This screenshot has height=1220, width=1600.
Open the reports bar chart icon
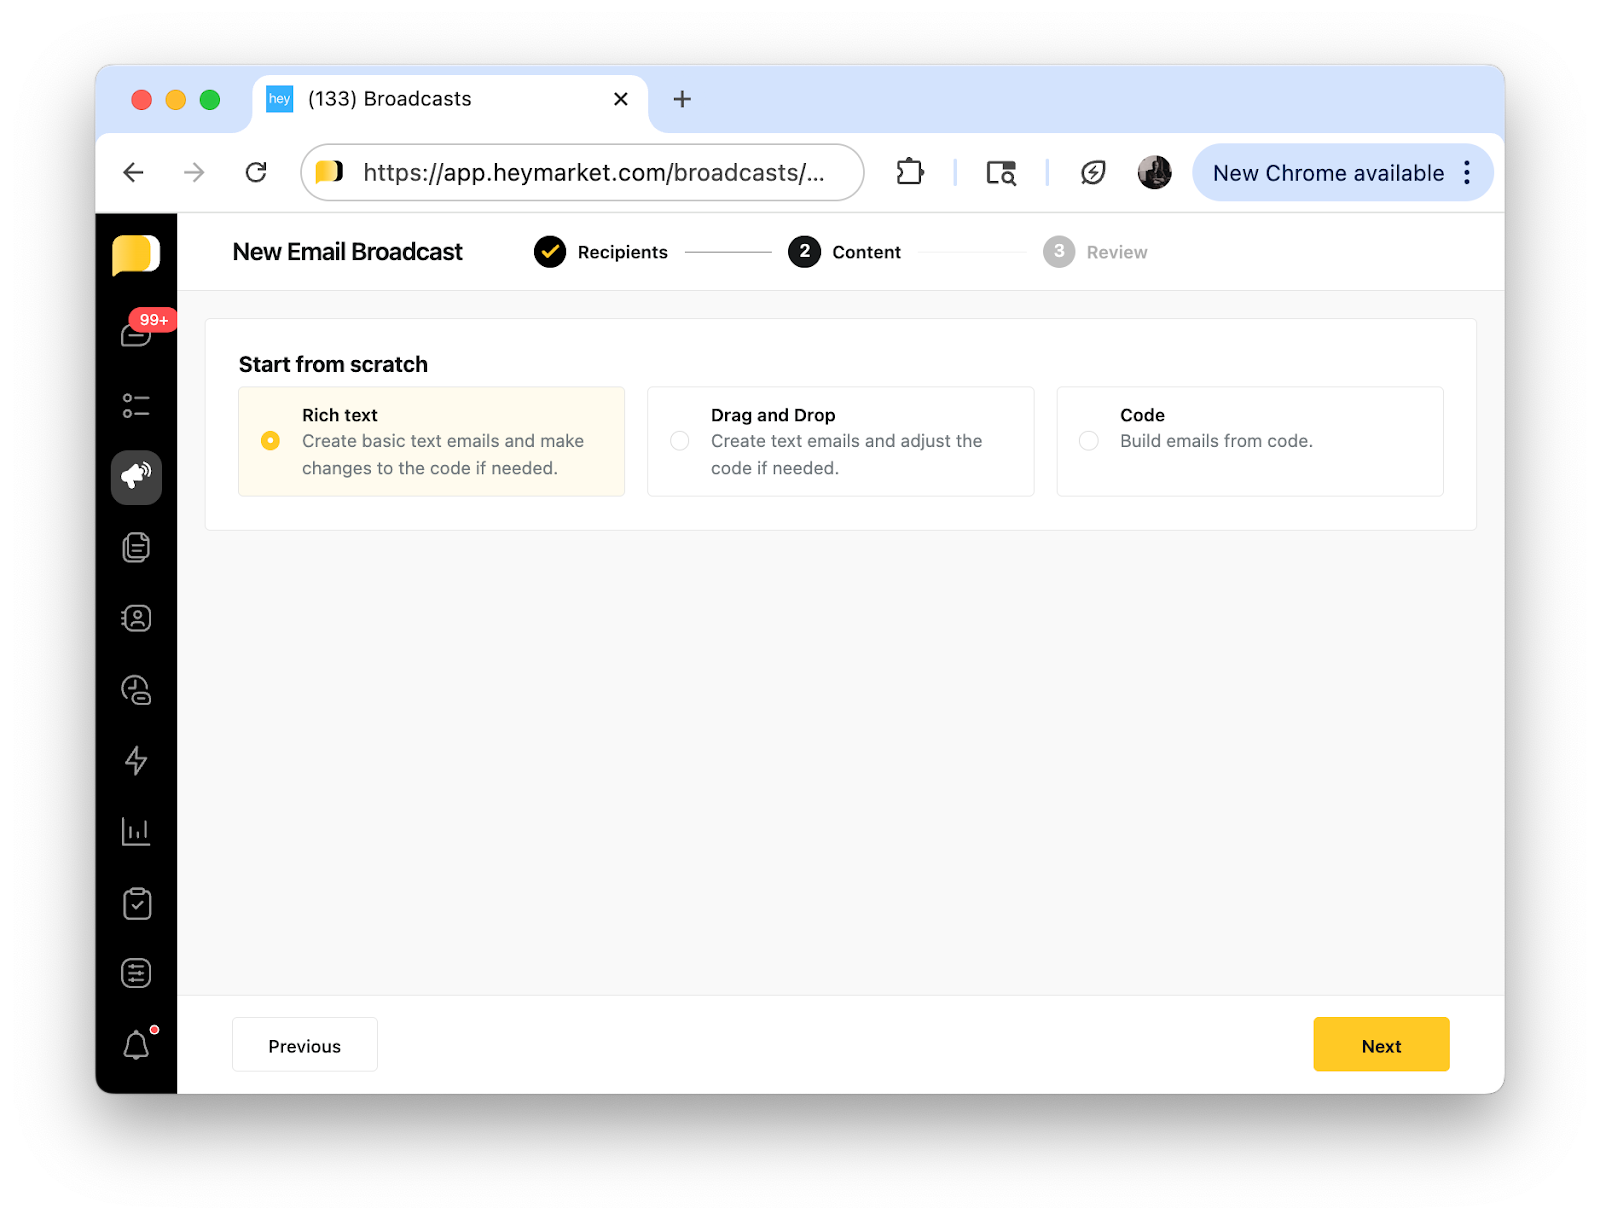click(137, 832)
